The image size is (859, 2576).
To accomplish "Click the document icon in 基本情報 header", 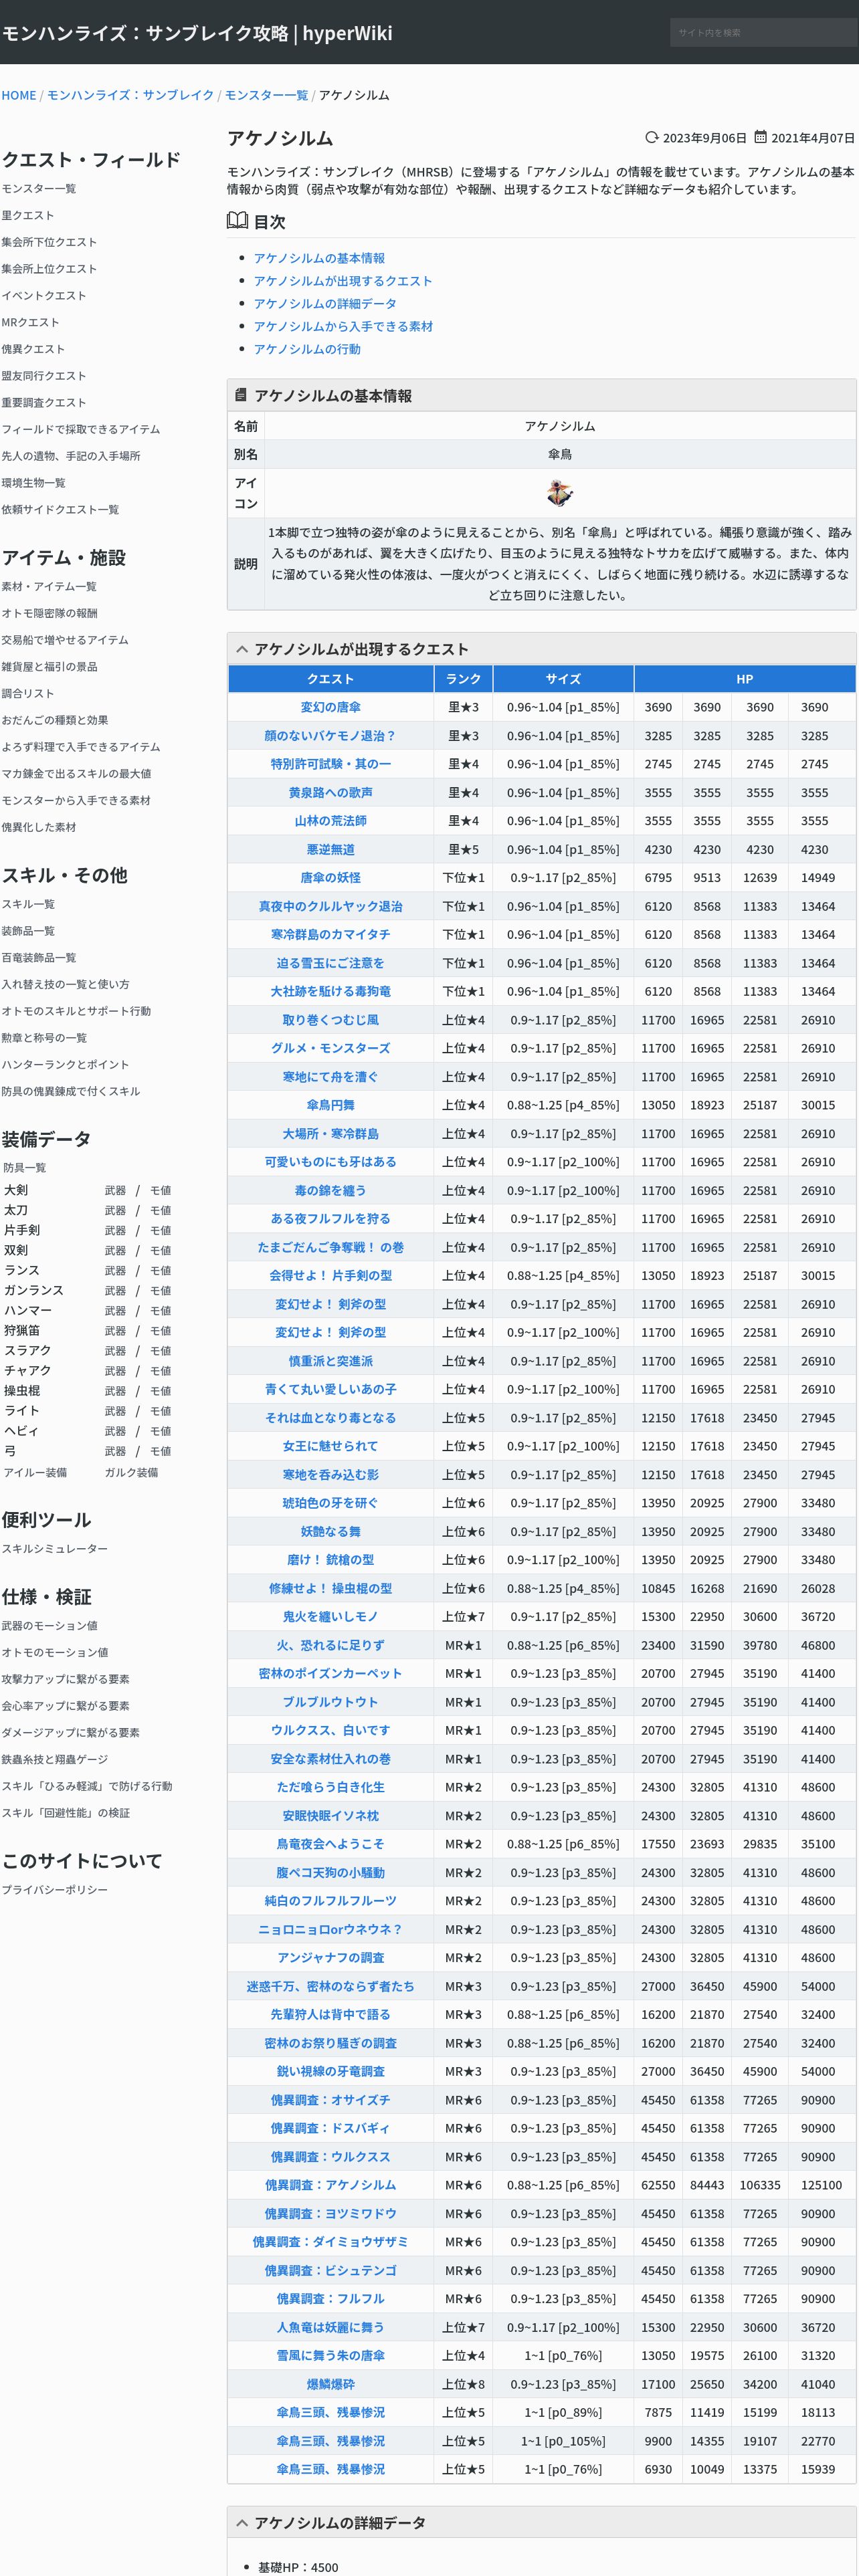I will tap(241, 395).
